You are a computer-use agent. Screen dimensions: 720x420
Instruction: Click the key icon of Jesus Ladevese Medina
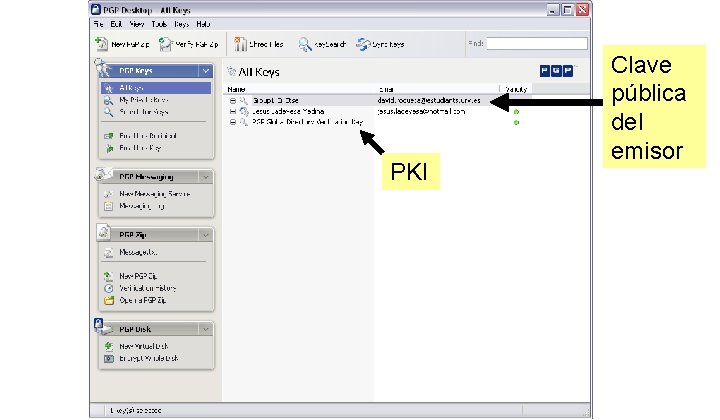click(x=244, y=111)
